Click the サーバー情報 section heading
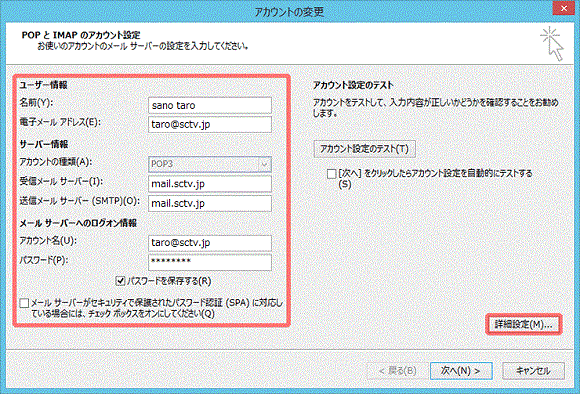Screen dimensions: 580x394 pyautogui.click(x=44, y=144)
